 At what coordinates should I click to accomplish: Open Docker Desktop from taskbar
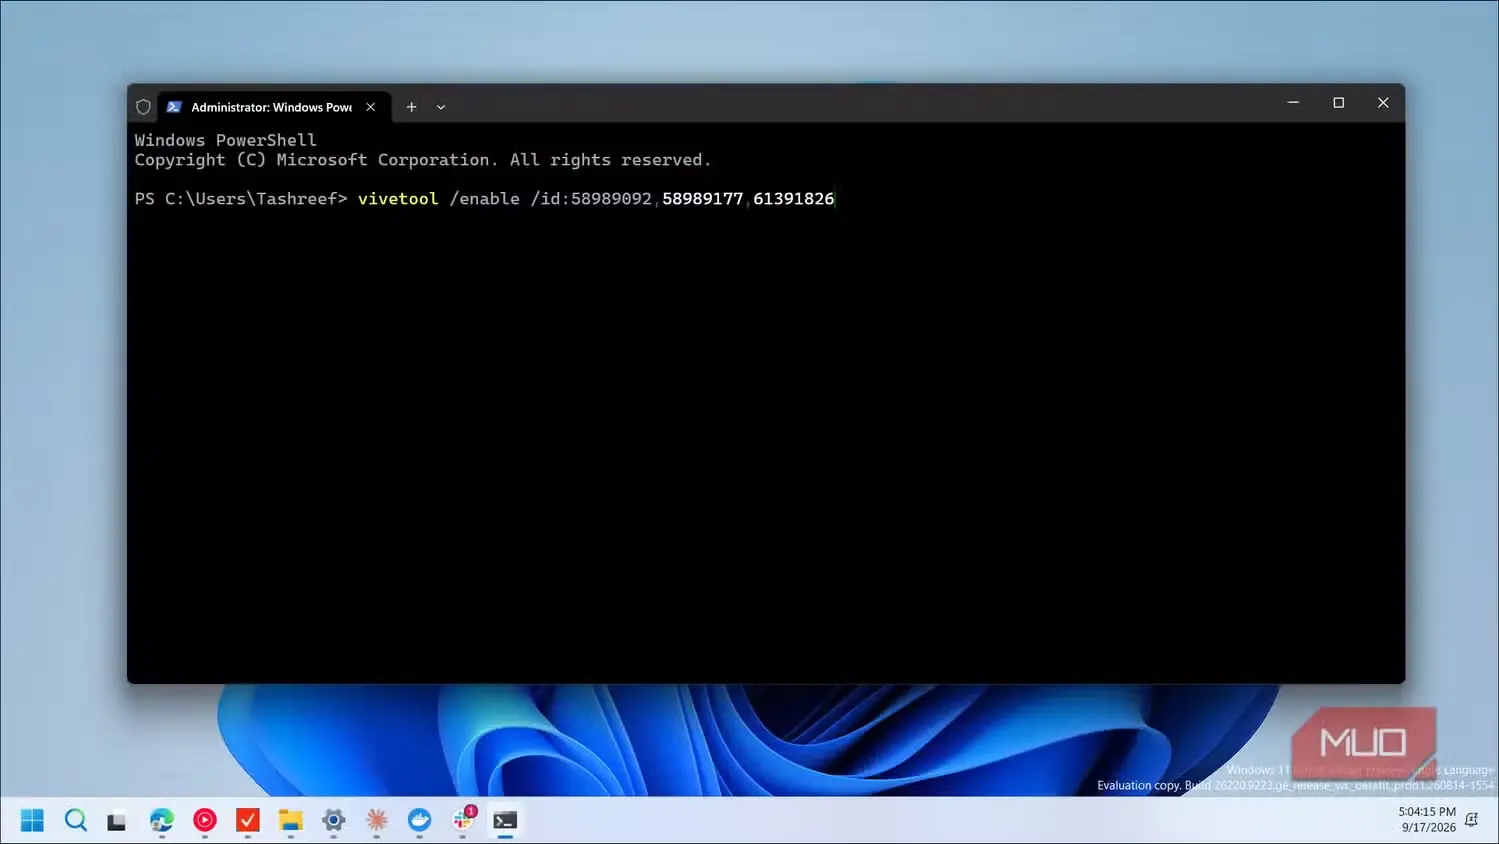420,820
